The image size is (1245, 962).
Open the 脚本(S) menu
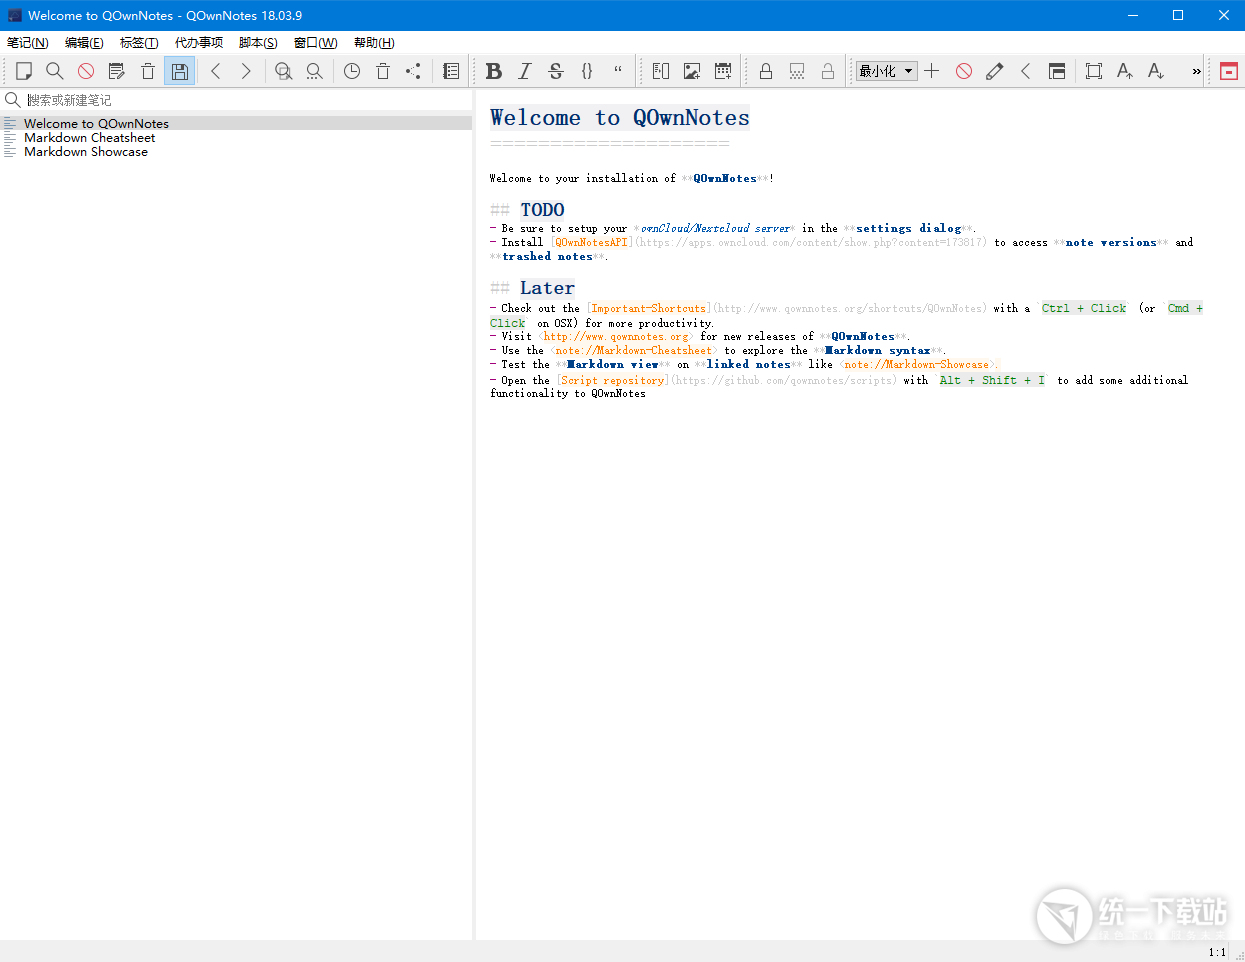pos(258,43)
